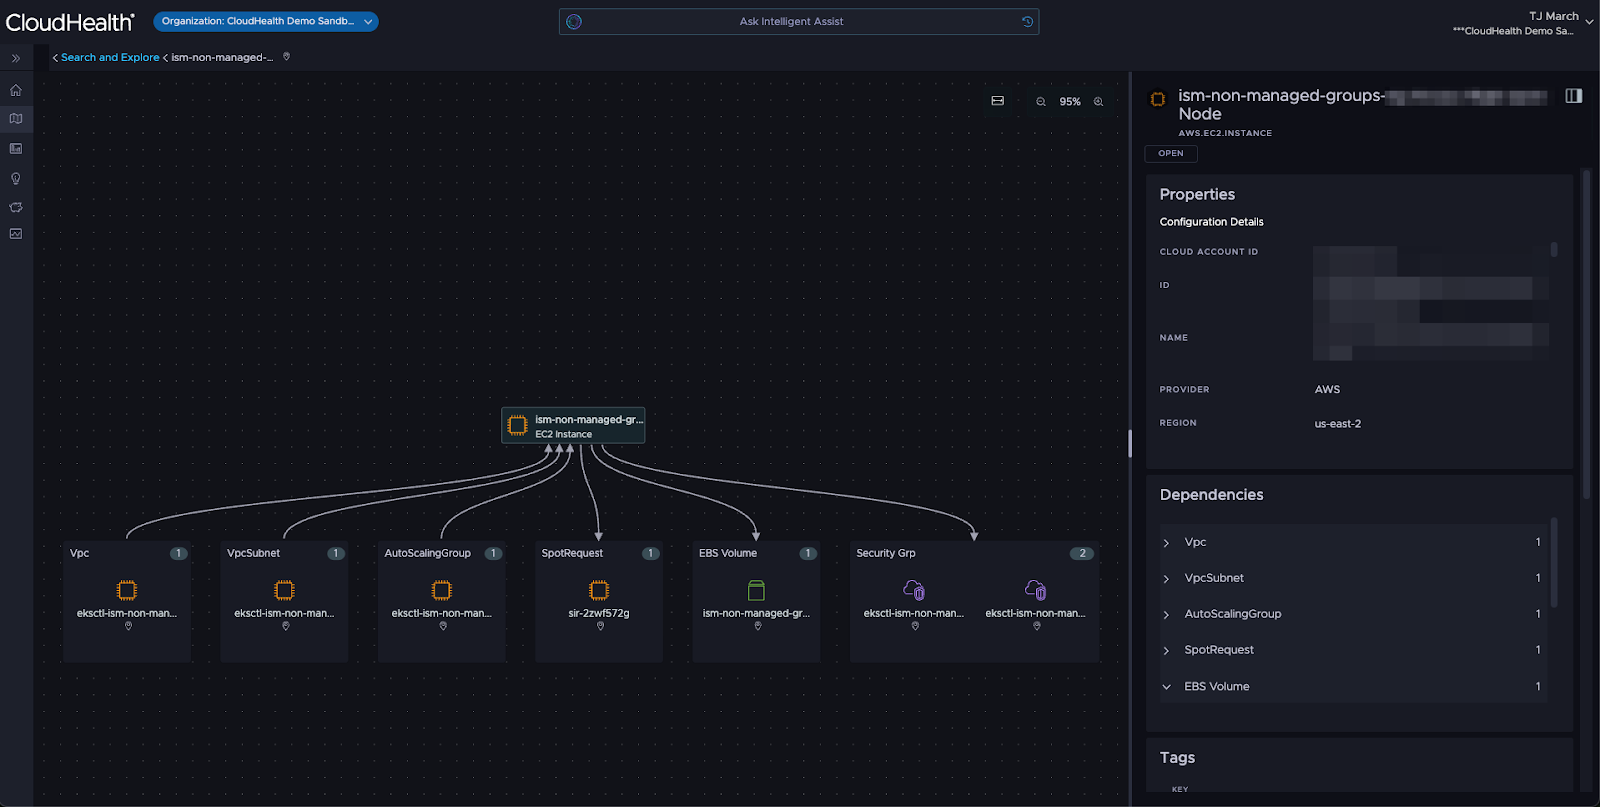Open the Organization selector dropdown
The height and width of the screenshot is (807, 1600).
[x=266, y=21]
